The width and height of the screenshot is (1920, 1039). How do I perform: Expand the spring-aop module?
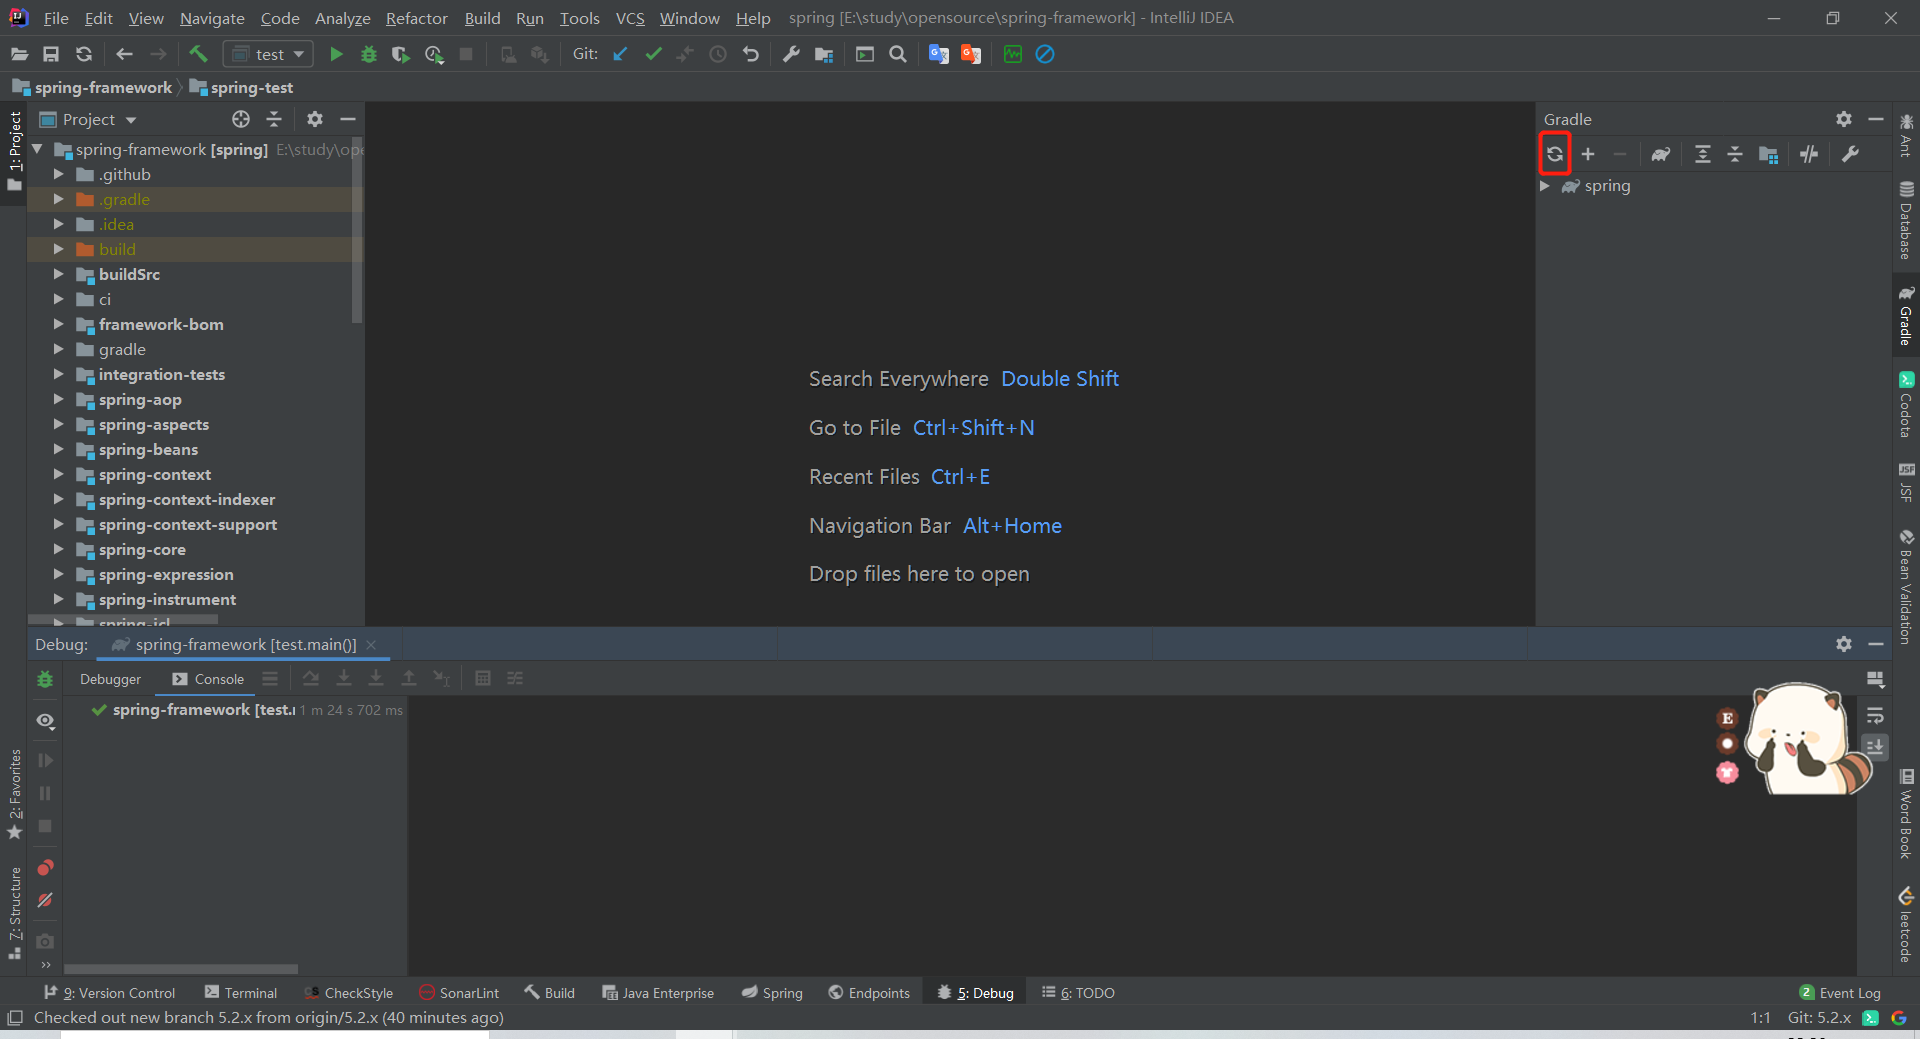58,399
